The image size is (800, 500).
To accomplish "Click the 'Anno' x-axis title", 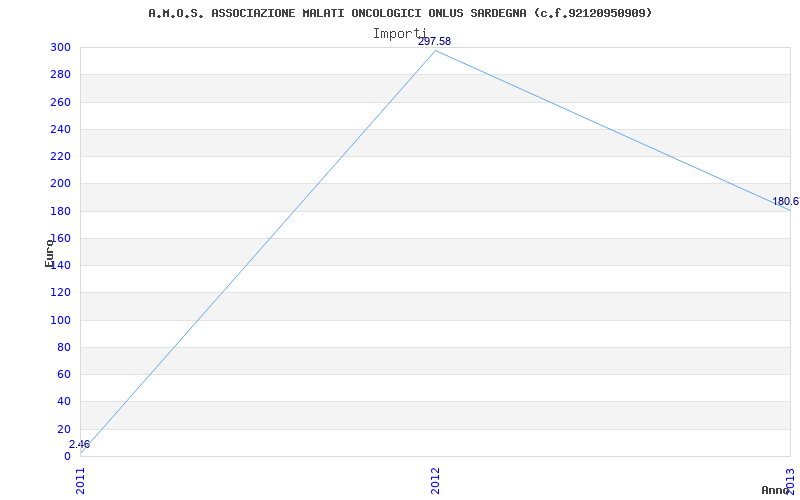I will tap(775, 490).
